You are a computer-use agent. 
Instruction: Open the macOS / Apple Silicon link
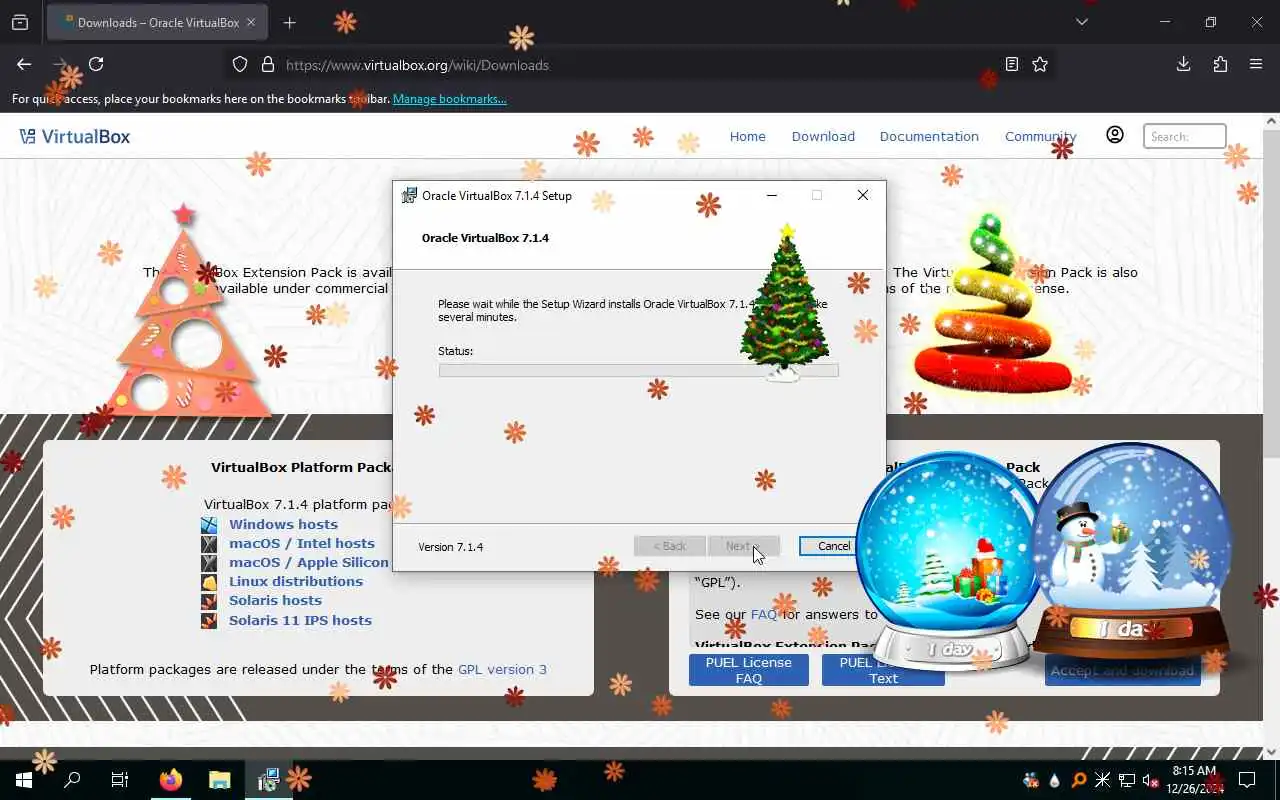pyautogui.click(x=308, y=562)
